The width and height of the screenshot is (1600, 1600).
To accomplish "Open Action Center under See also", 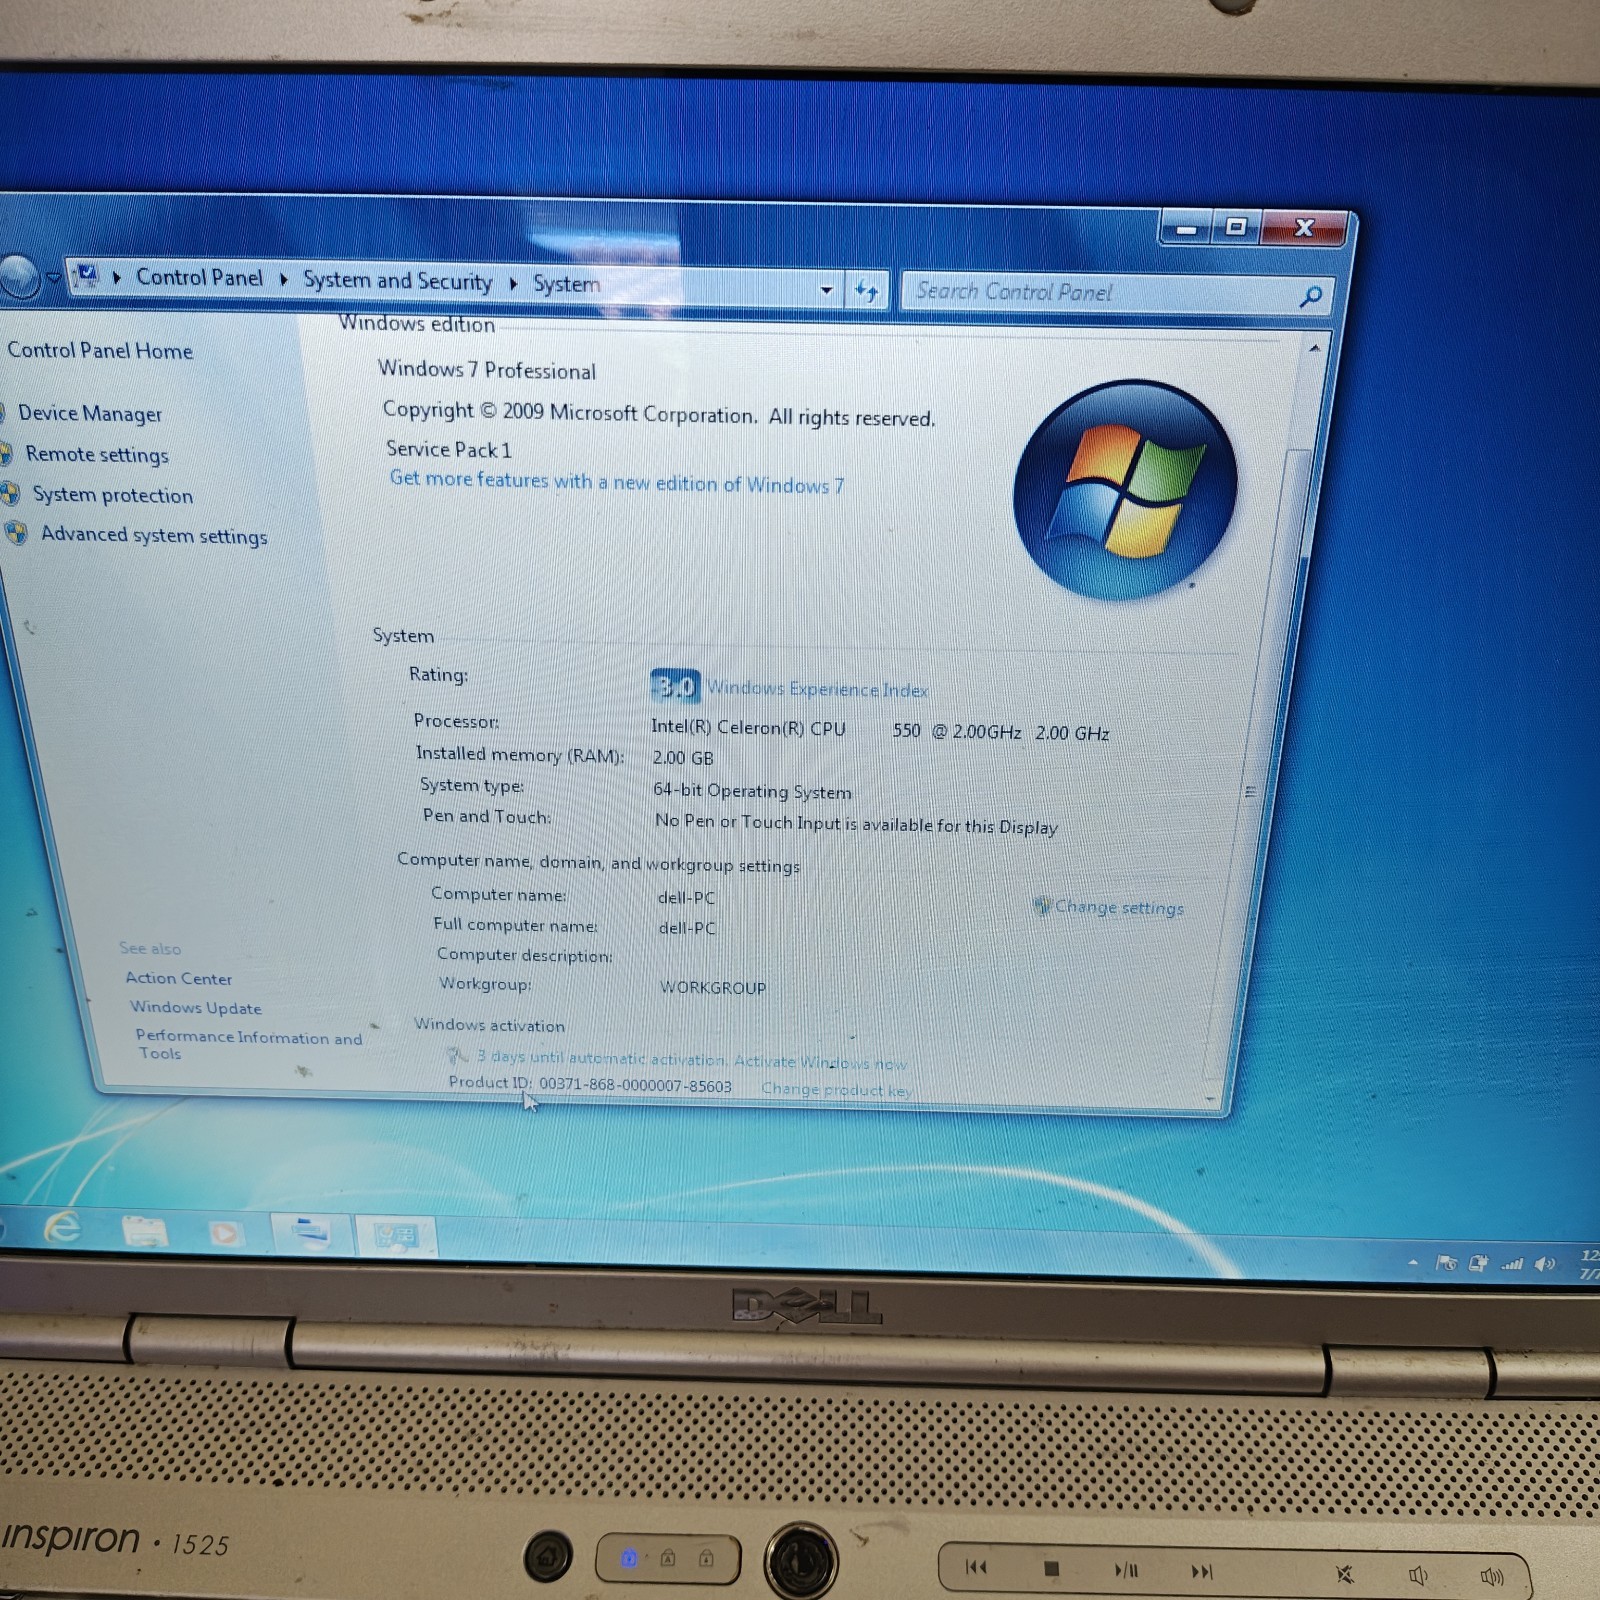I will tap(179, 978).
